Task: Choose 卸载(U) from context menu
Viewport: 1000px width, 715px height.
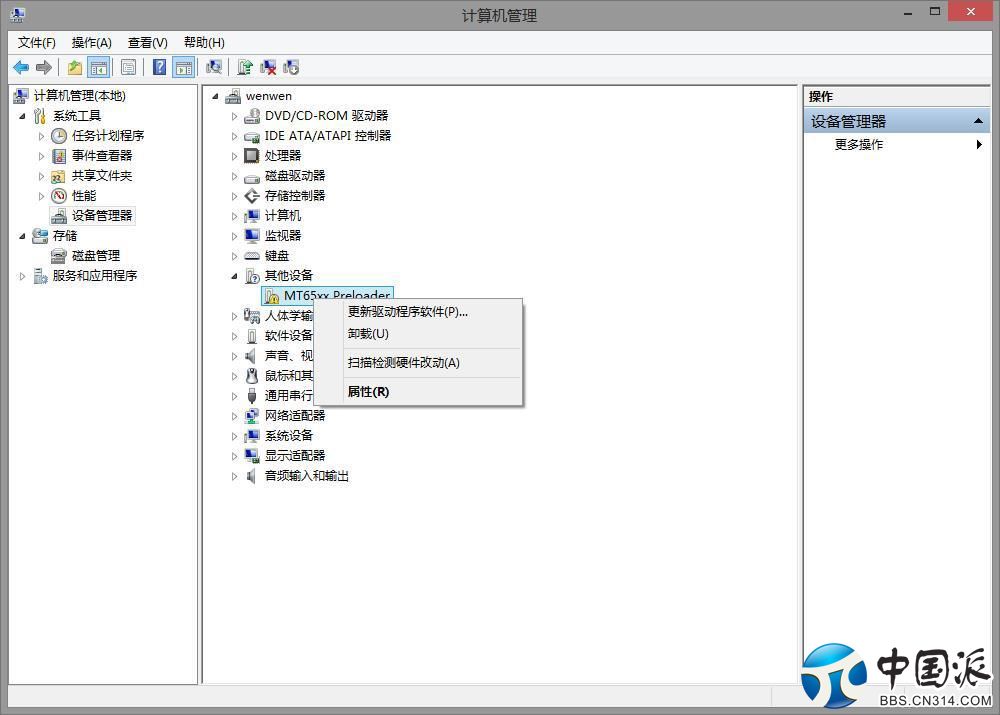Action: click(418, 334)
